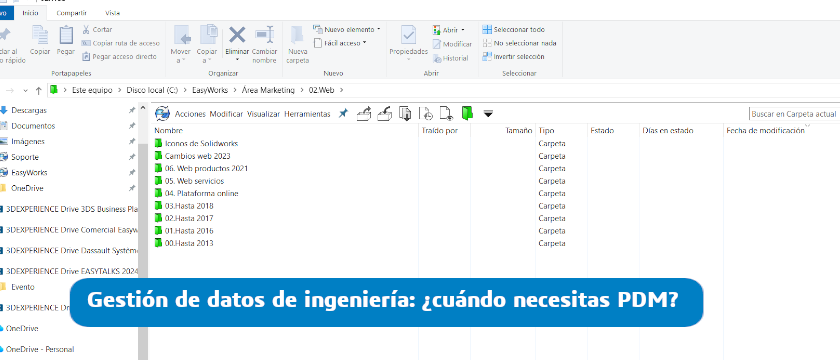Go to EasyWorks in the address bar path

coord(210,91)
